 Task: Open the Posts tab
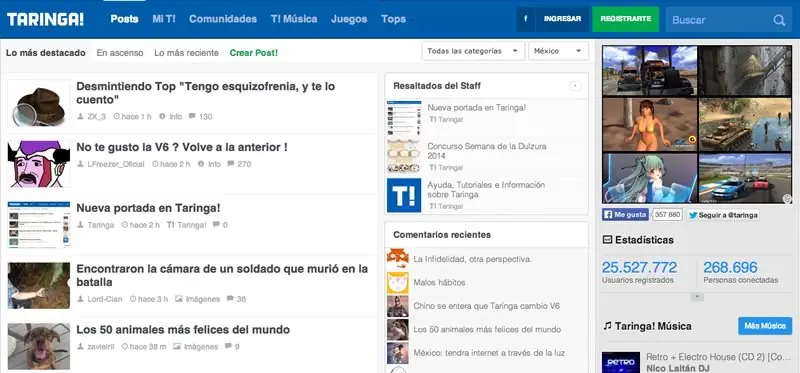[x=124, y=19]
